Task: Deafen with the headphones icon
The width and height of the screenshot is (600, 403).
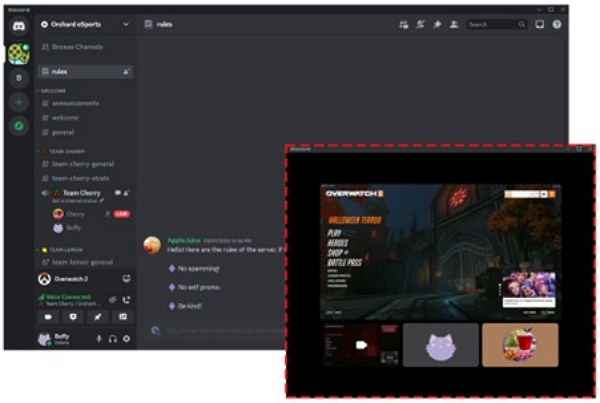Action: tap(112, 339)
